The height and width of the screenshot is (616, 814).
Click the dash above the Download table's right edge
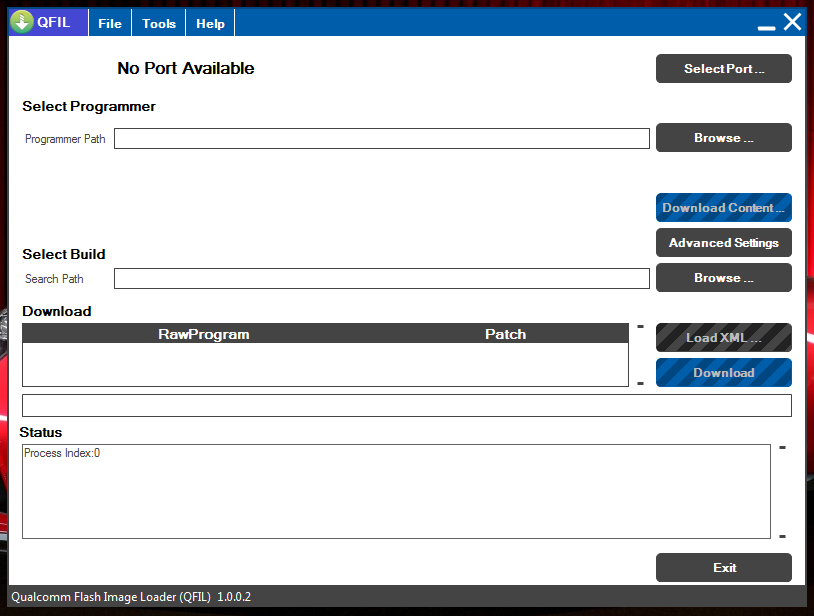(x=641, y=326)
